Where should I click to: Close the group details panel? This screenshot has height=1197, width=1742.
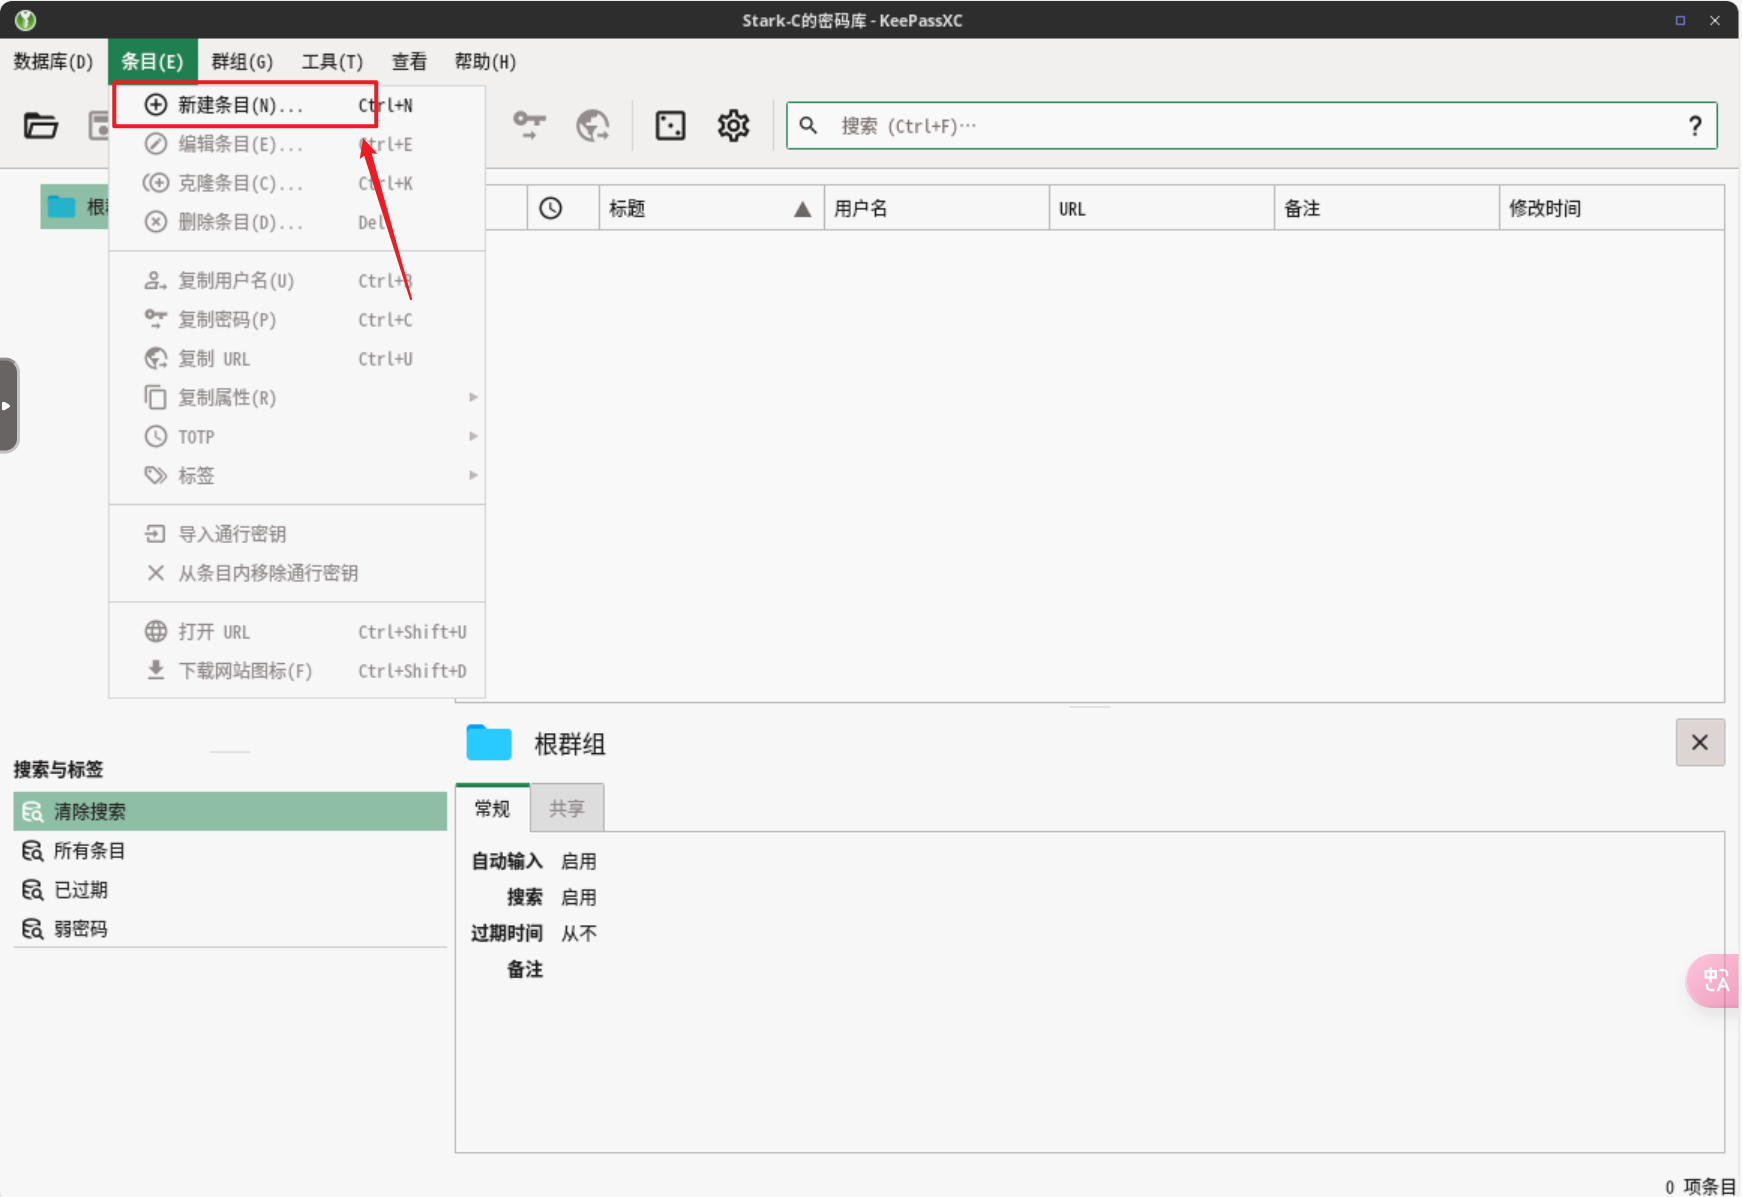(x=1700, y=742)
